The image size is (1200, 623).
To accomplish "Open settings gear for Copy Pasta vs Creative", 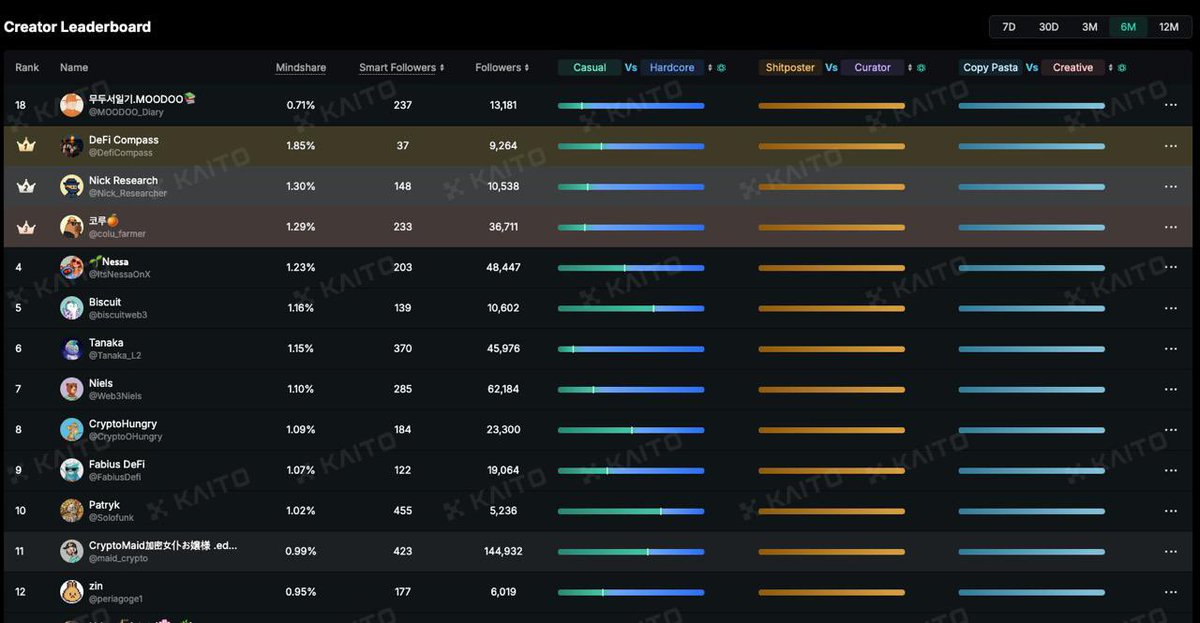I will tap(1122, 68).
